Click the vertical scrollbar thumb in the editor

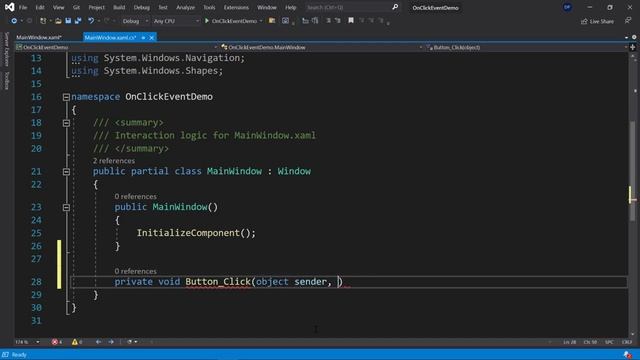632,171
